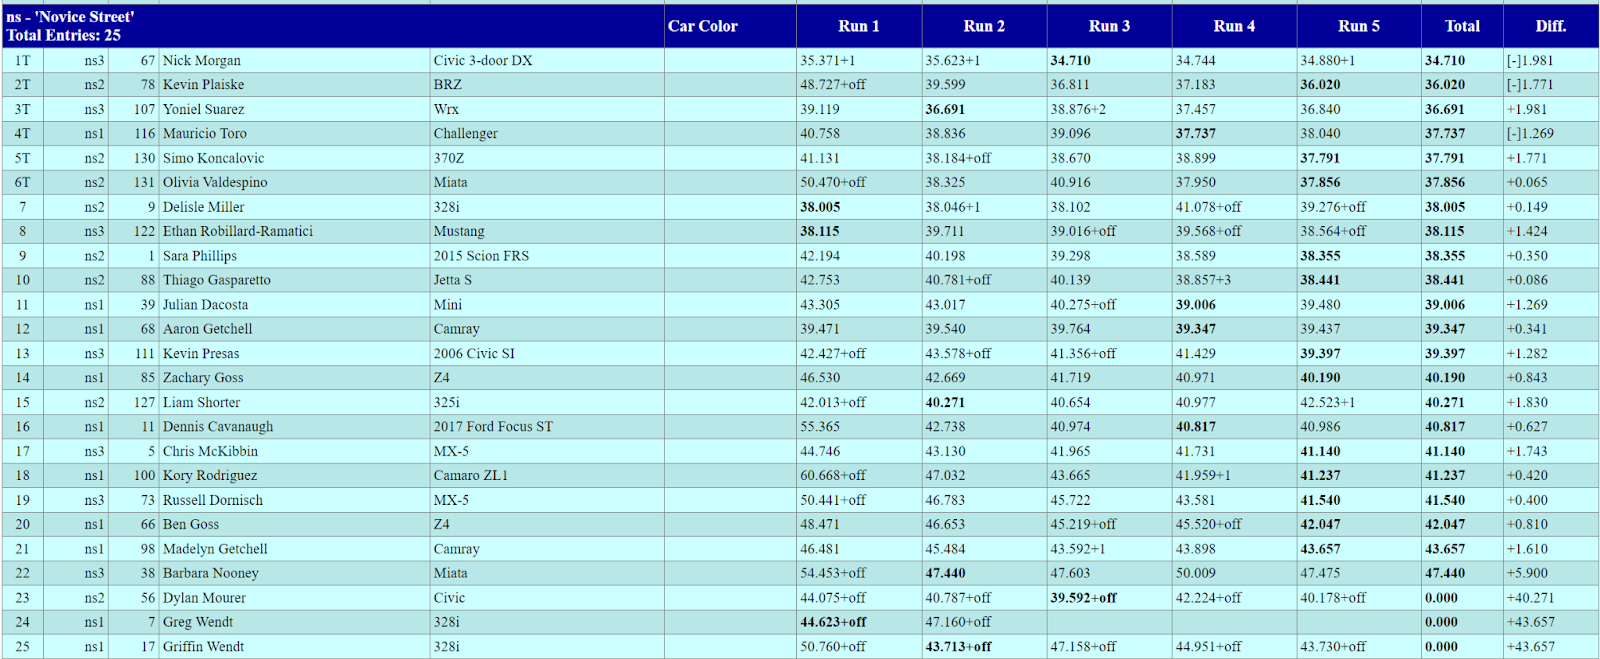Viewport: 1600px width, 659px height.
Task: Click Griffin Wendt's Run 2 time 43.713+off
Action: point(959,647)
